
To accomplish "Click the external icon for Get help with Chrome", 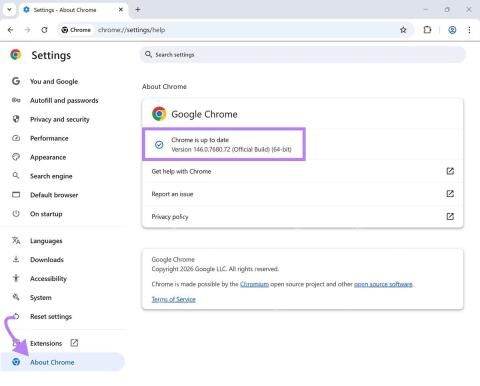I will (x=450, y=171).
